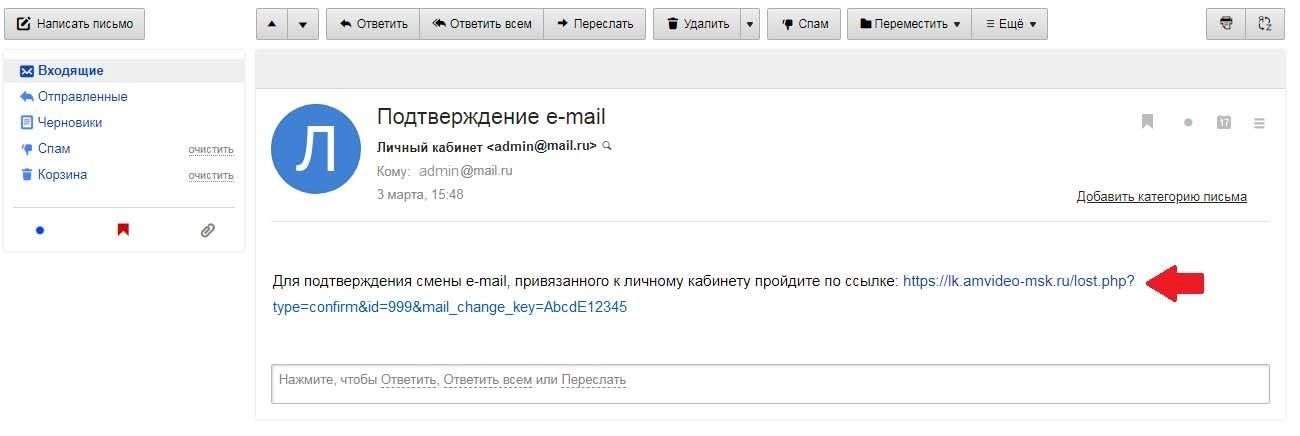The image size is (1300, 436).
Task: Click the Написать письмо button
Action: pos(75,24)
